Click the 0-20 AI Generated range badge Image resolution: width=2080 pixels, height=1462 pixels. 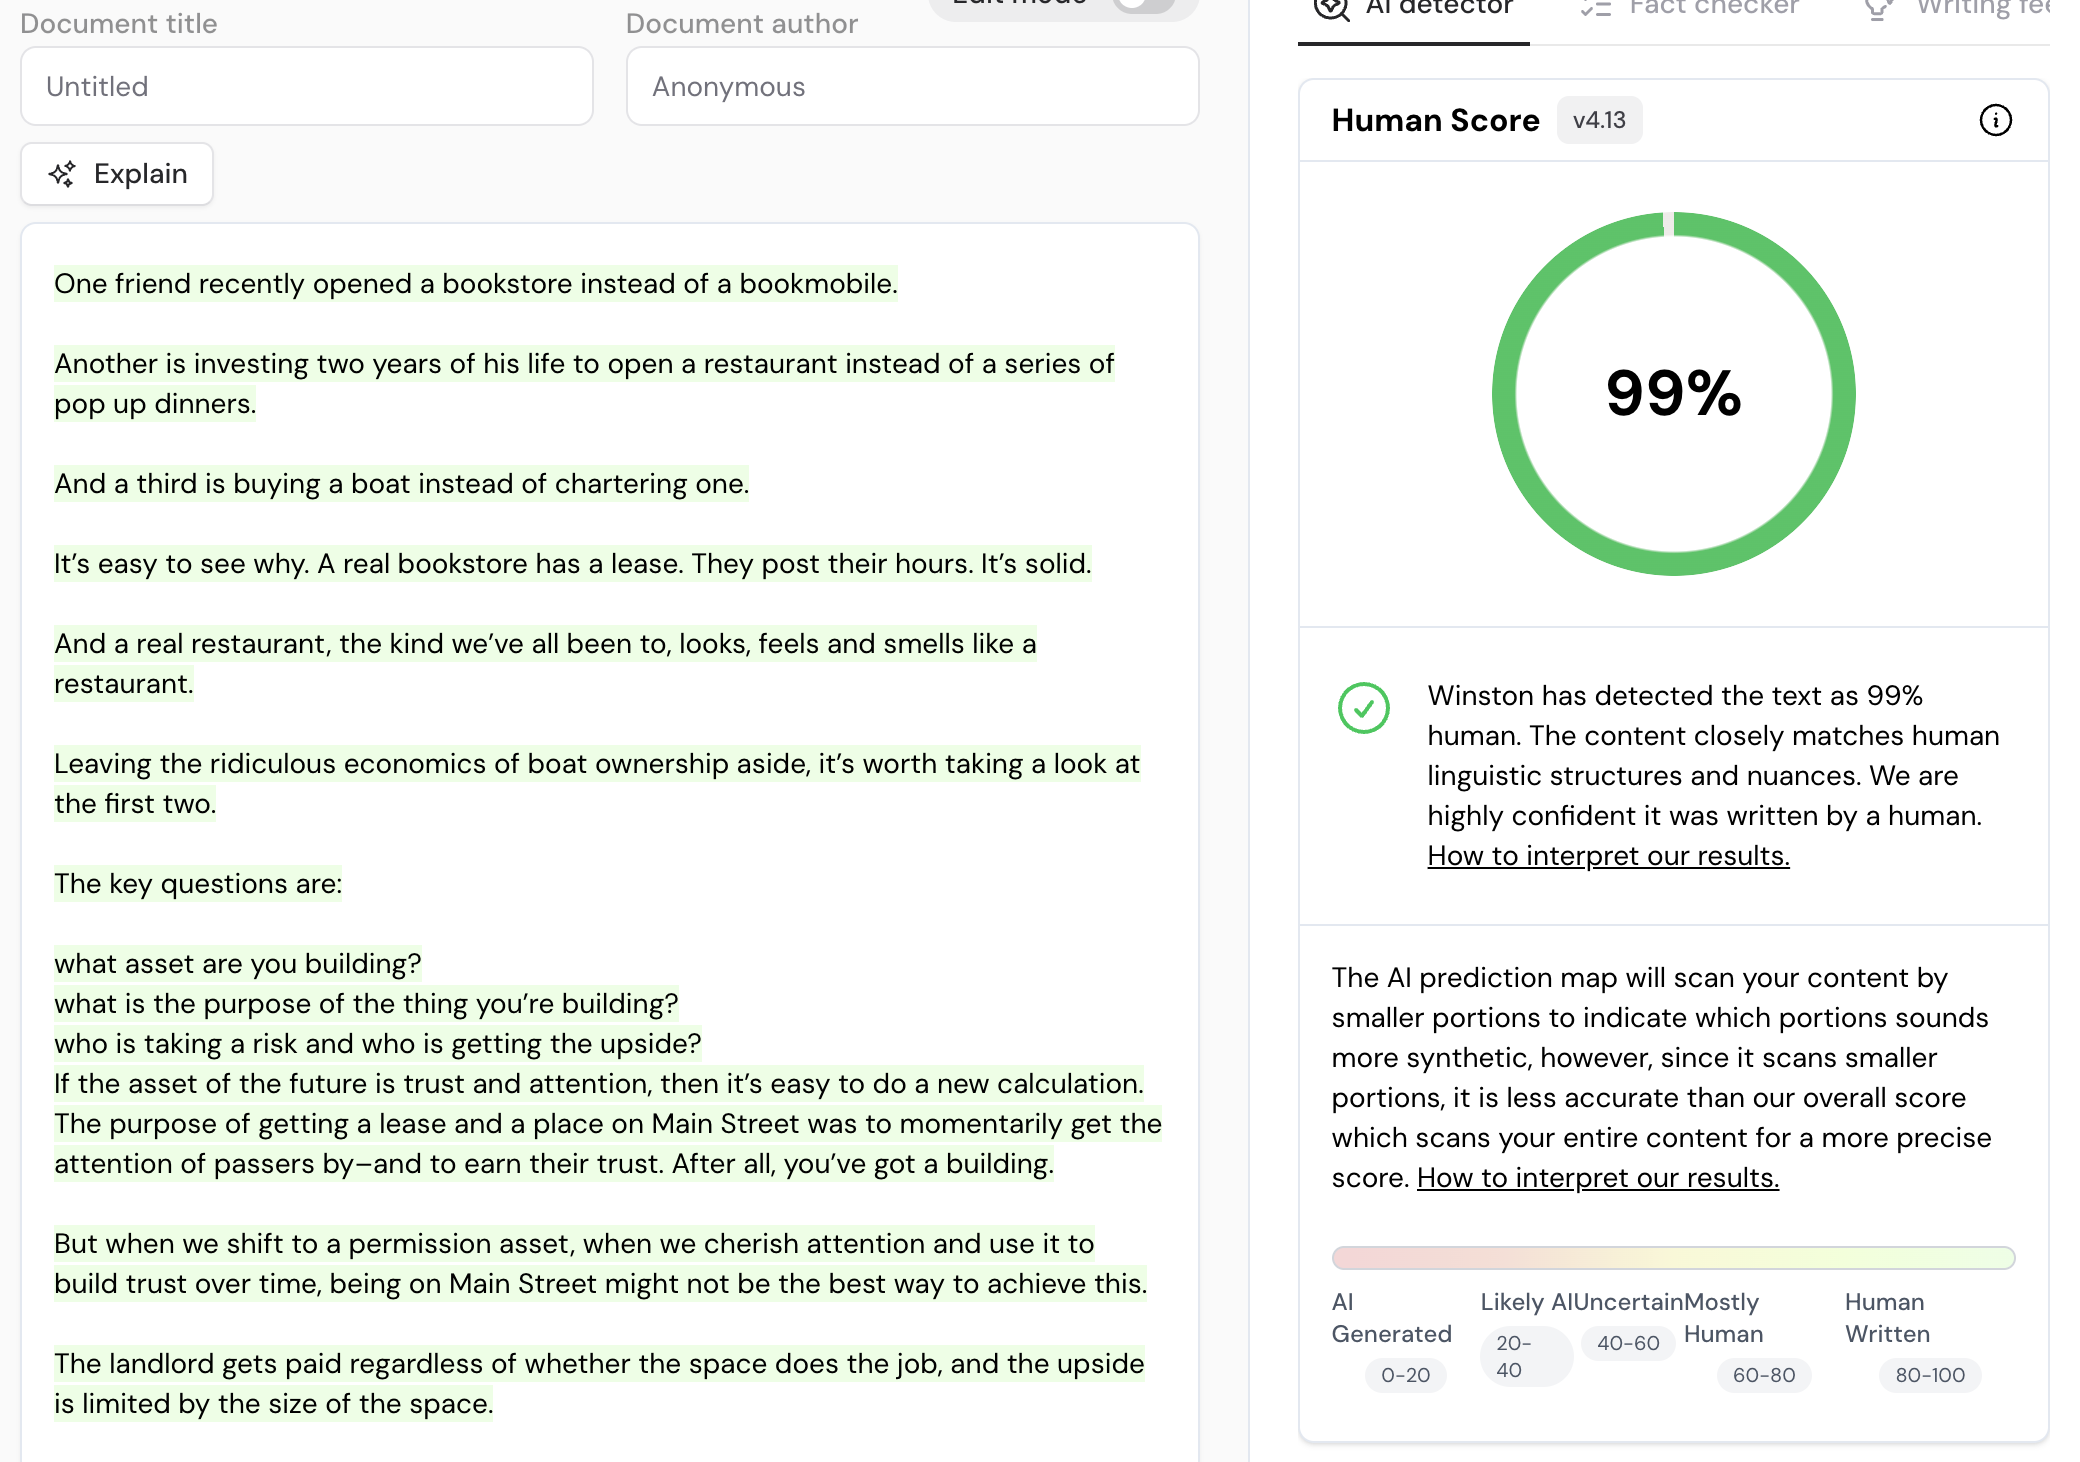(1405, 1375)
